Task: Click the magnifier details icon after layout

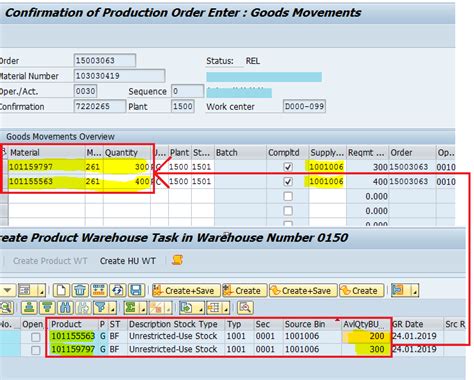Action: pos(245,307)
